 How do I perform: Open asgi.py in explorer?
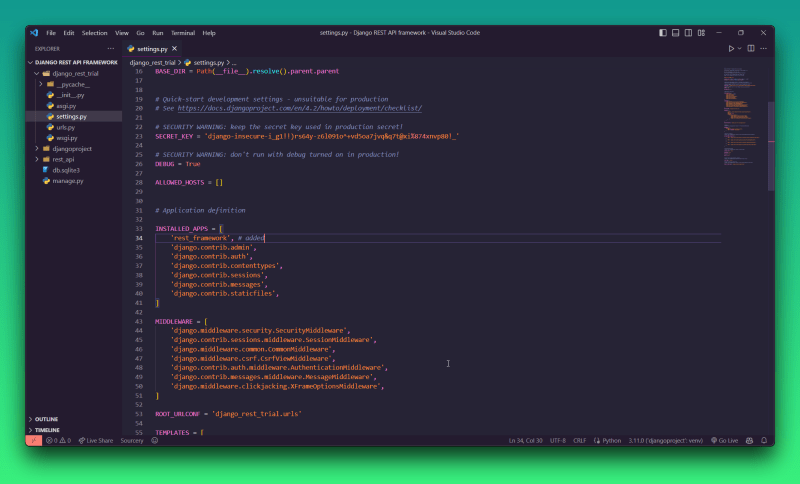tap(73, 106)
